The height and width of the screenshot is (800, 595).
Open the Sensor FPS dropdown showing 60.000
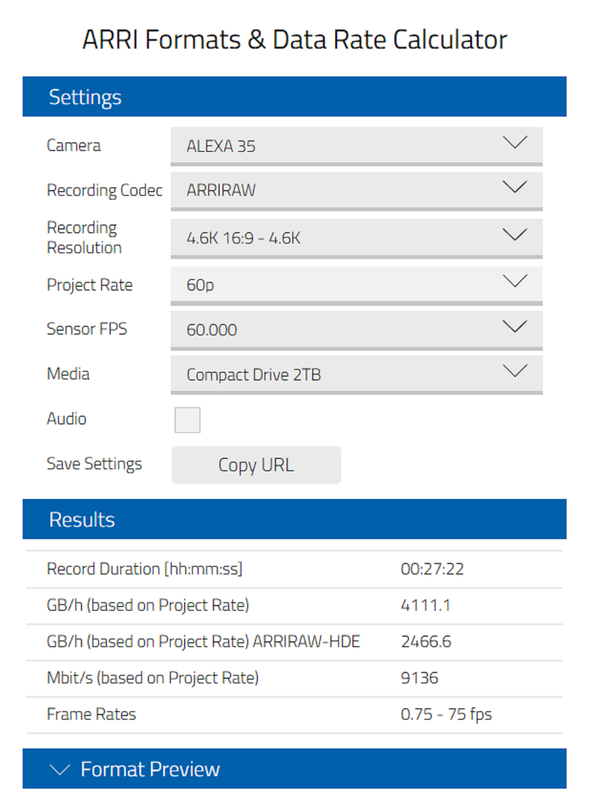click(x=356, y=330)
